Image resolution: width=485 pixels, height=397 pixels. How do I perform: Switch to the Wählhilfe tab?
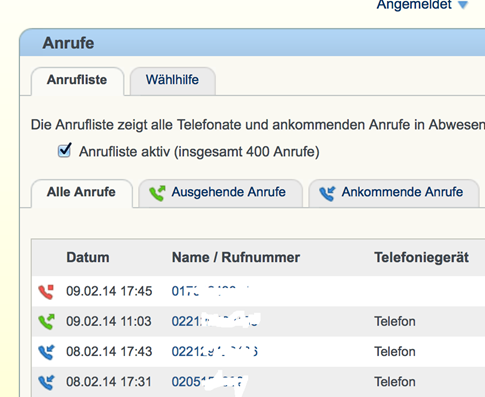[172, 81]
